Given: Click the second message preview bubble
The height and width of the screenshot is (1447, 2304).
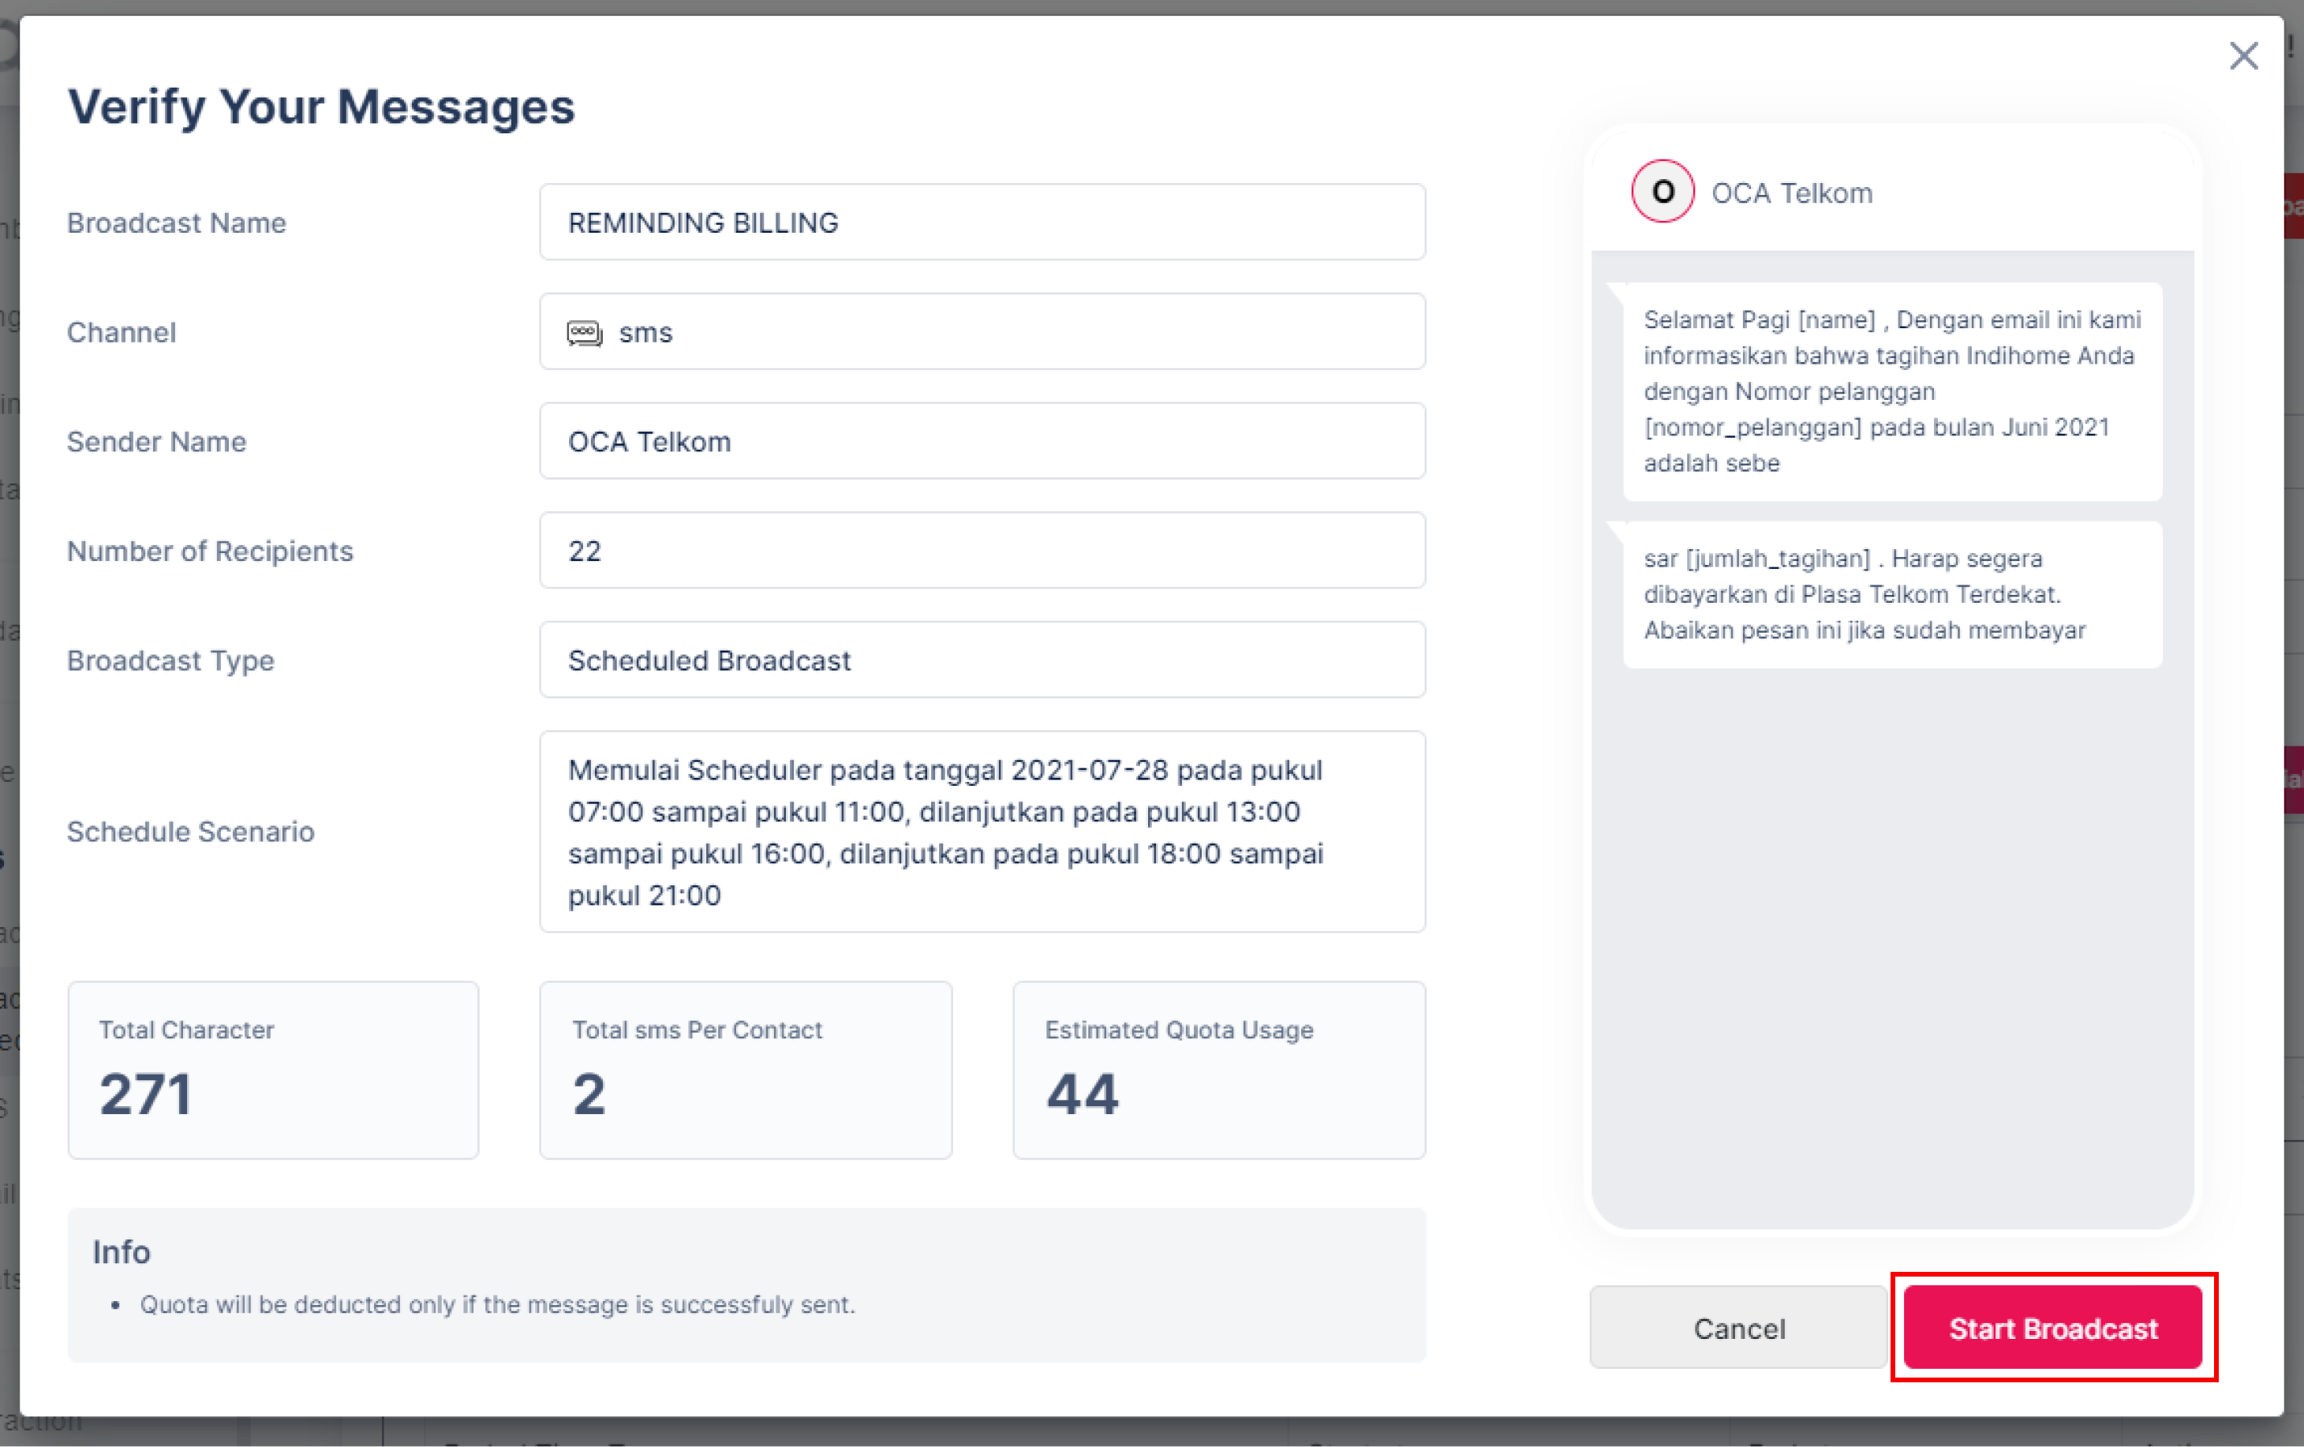Looking at the screenshot, I should pos(1891,594).
